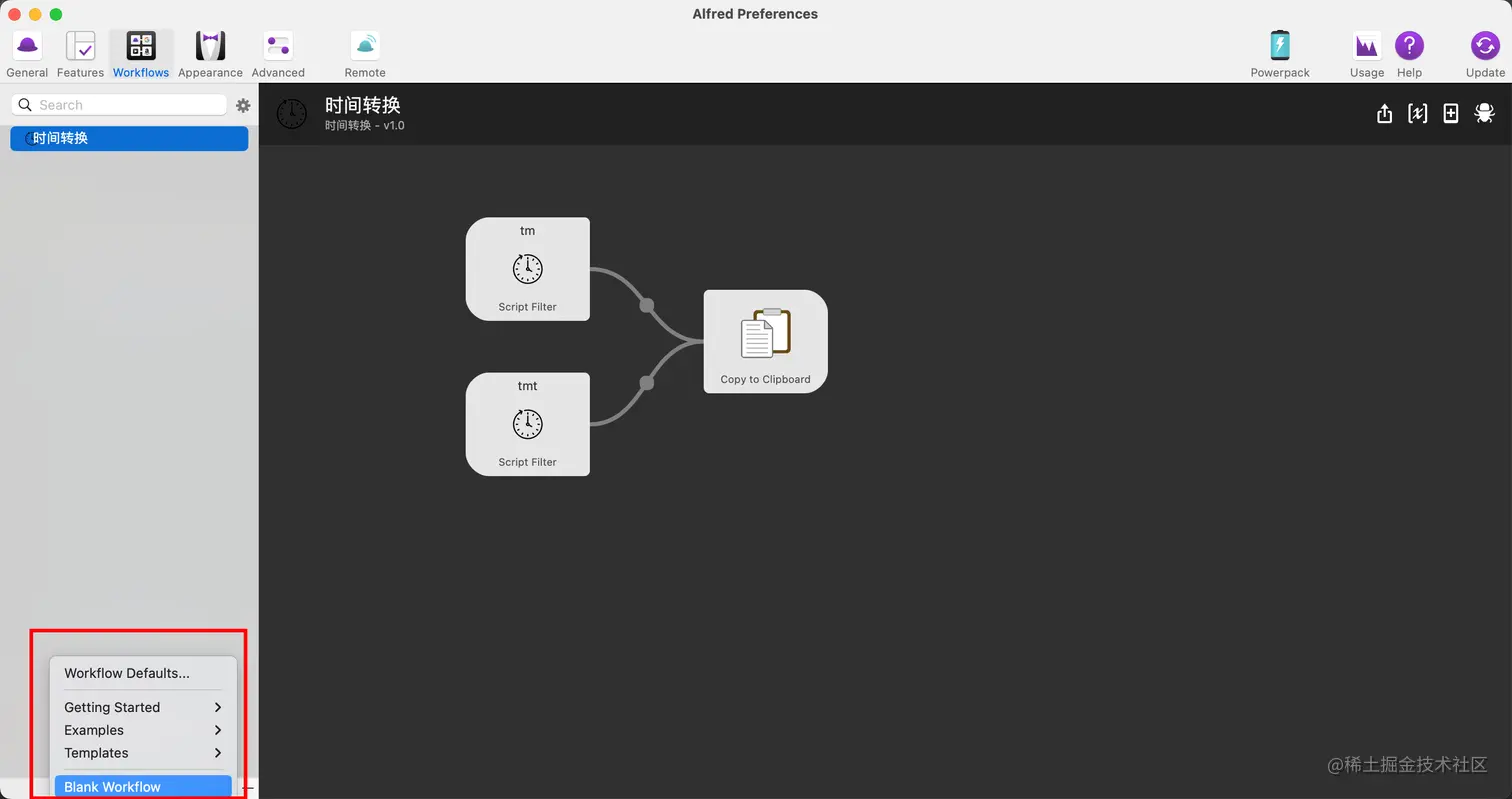Screen dimensions: 1512x799
Task: Select 时间转换 workflow in sidebar
Action: click(x=129, y=138)
